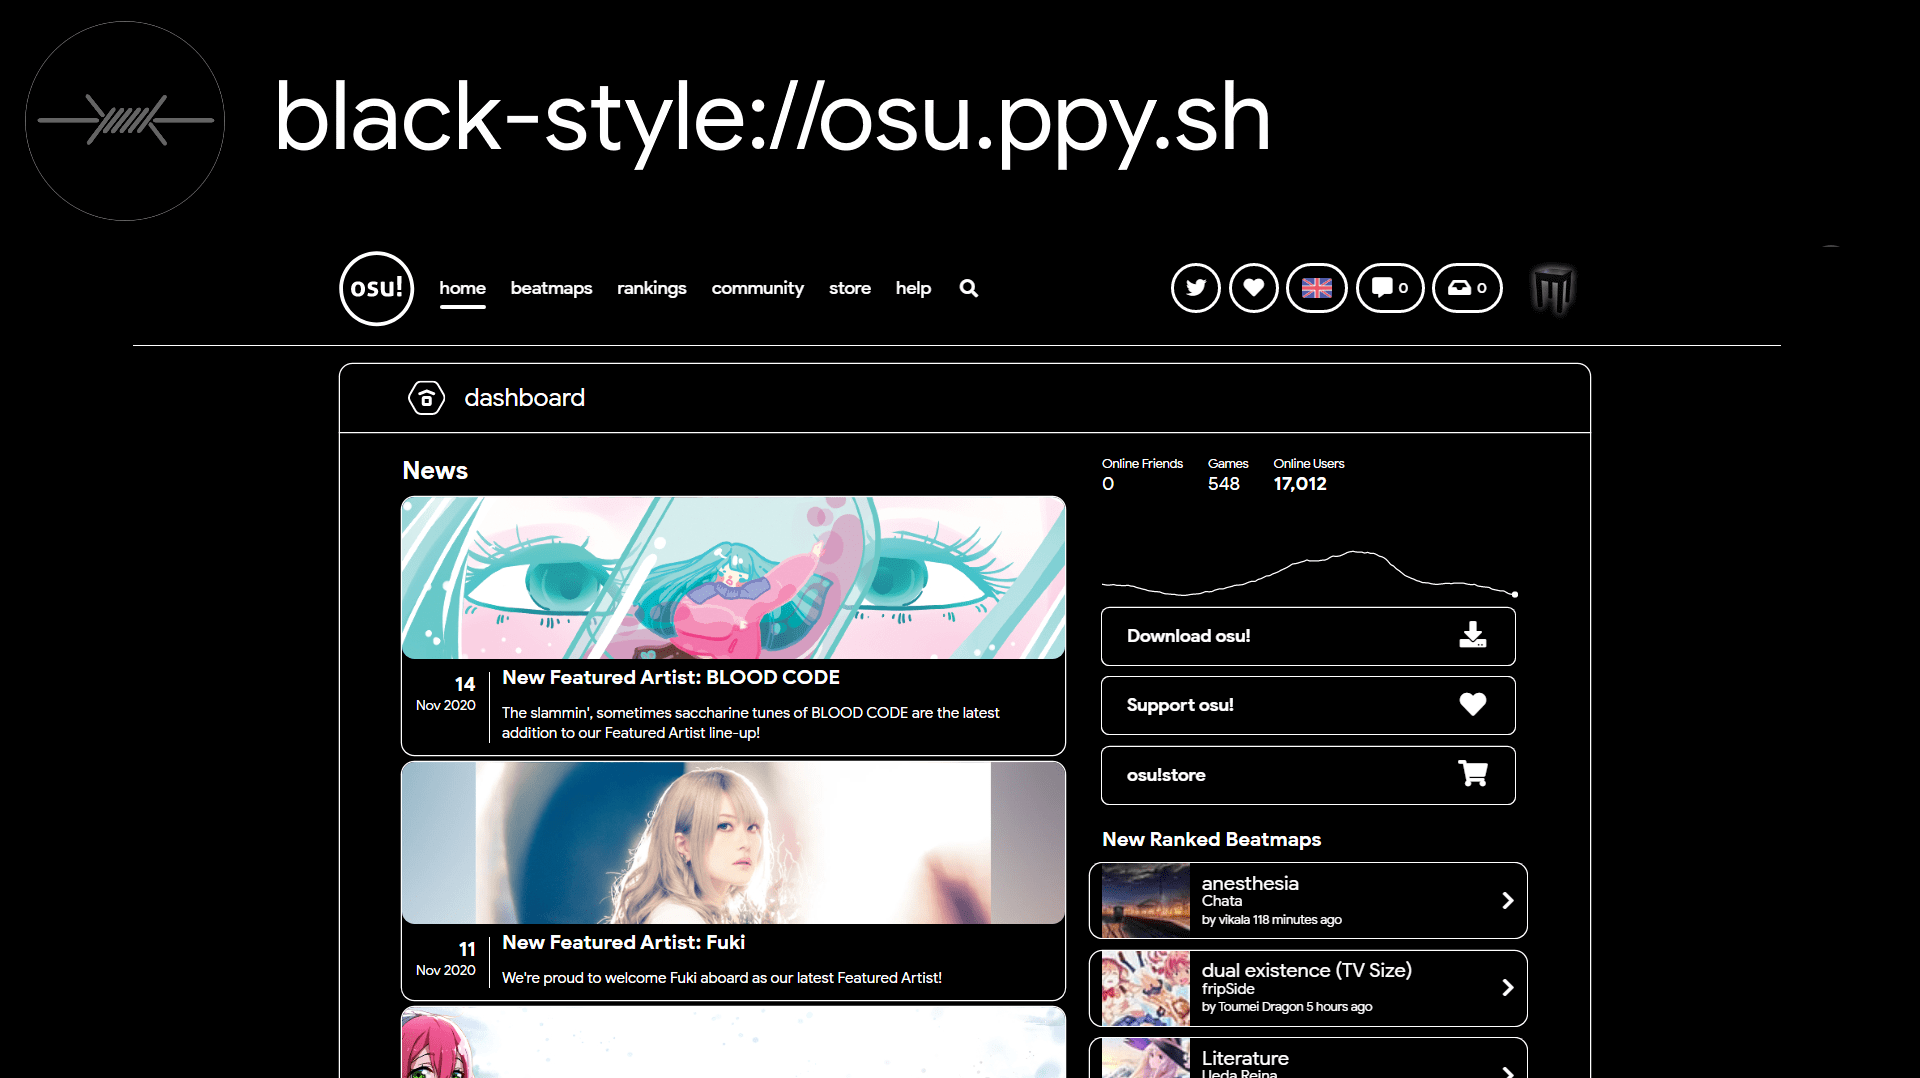Click the download arrow on Download osu!
The height and width of the screenshot is (1078, 1920).
(1475, 636)
